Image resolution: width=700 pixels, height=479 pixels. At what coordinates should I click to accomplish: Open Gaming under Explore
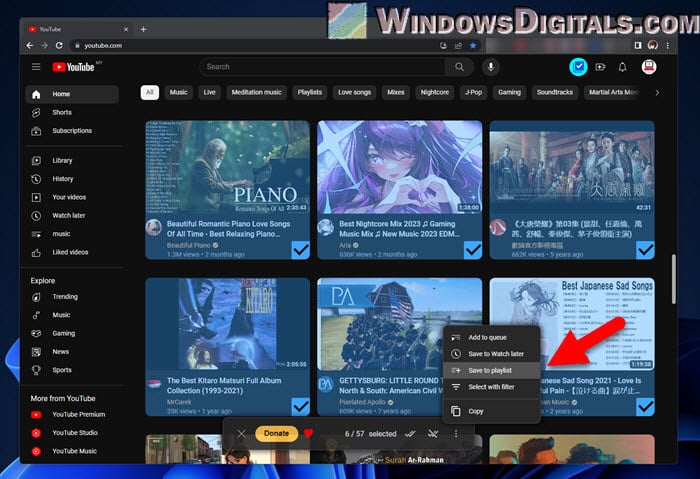(72, 333)
